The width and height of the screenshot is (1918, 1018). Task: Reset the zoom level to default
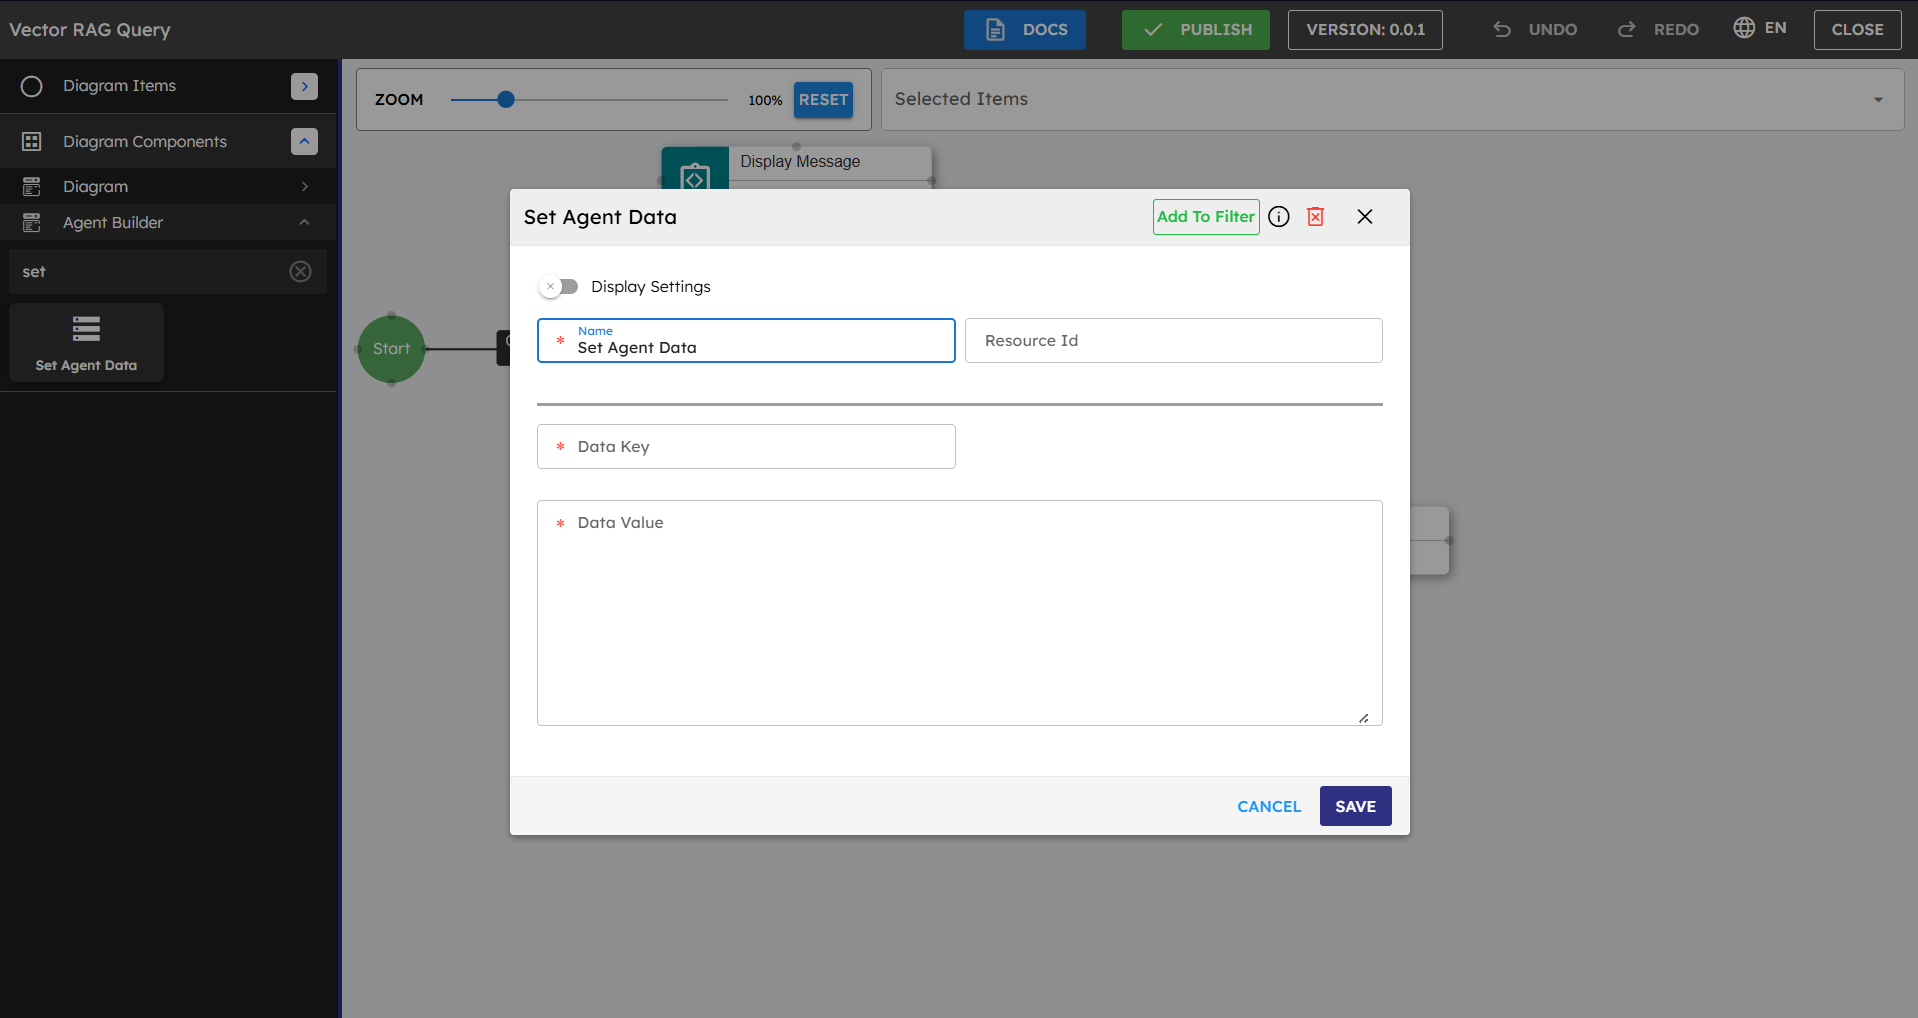(x=823, y=100)
